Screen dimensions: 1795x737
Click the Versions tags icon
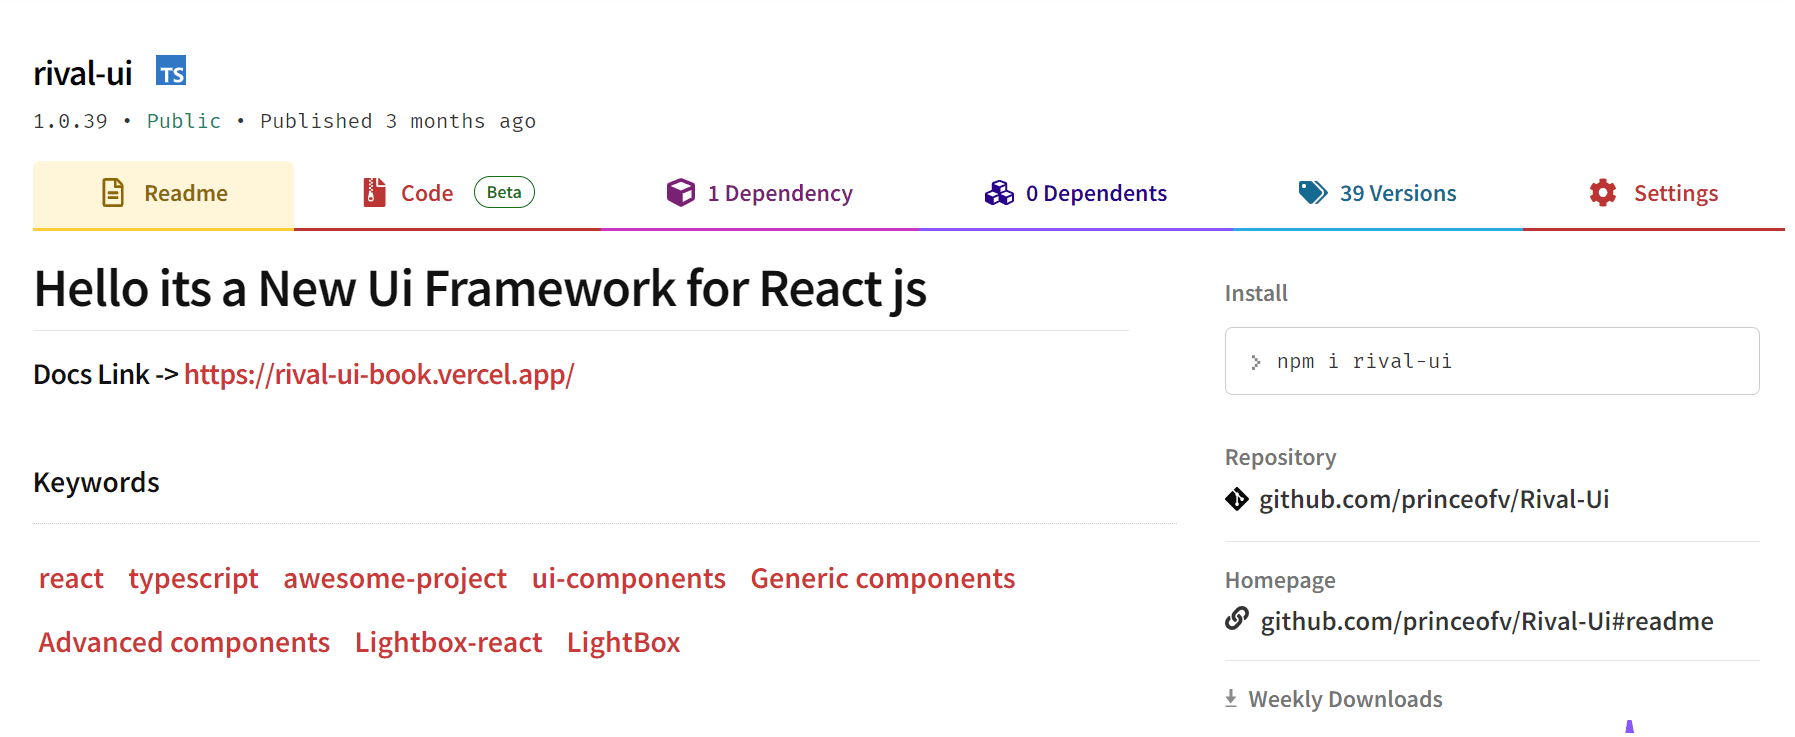[1313, 192]
